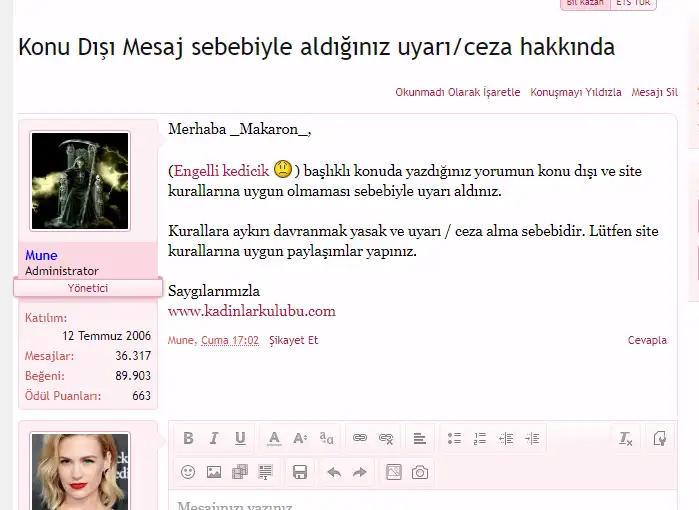This screenshot has height=510, width=699.
Task: Open the smilies picker
Action: (x=187, y=472)
